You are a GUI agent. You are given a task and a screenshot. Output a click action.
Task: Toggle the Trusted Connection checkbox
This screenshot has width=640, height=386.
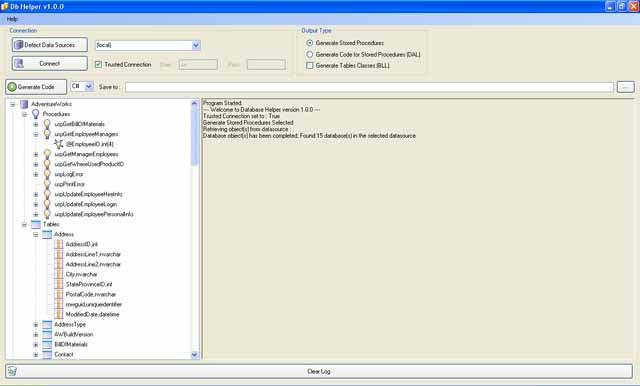click(98, 64)
